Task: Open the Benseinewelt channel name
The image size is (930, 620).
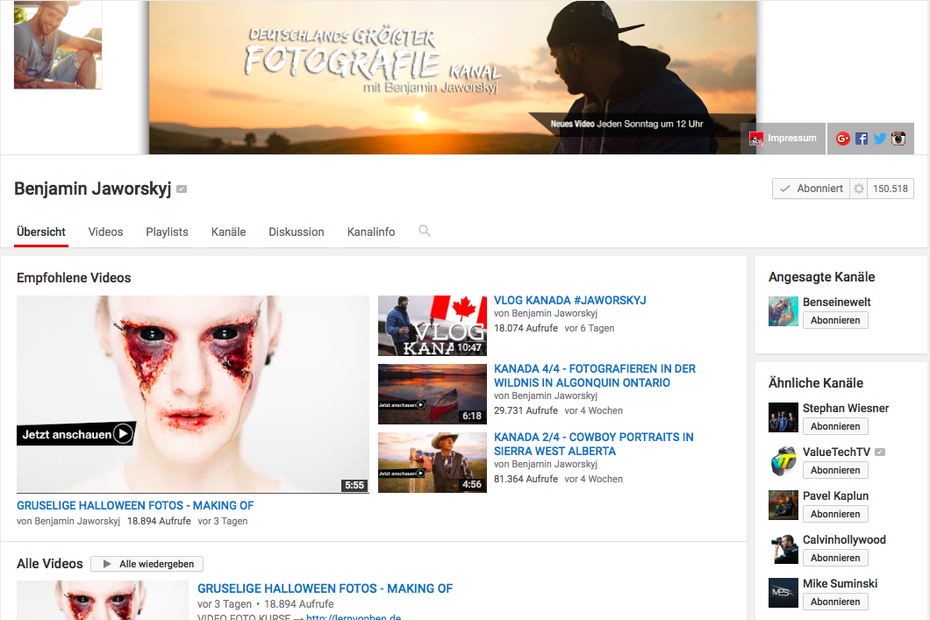Action: tap(837, 302)
